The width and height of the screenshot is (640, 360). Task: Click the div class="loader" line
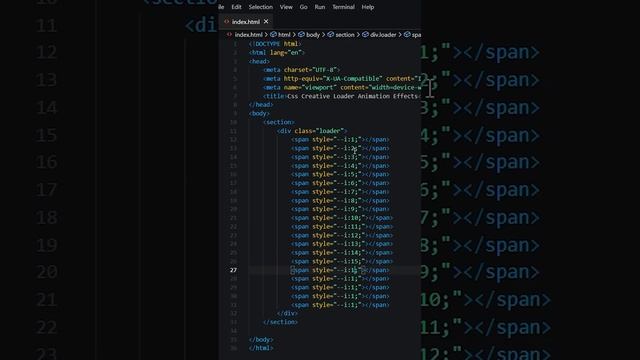(x=312, y=131)
